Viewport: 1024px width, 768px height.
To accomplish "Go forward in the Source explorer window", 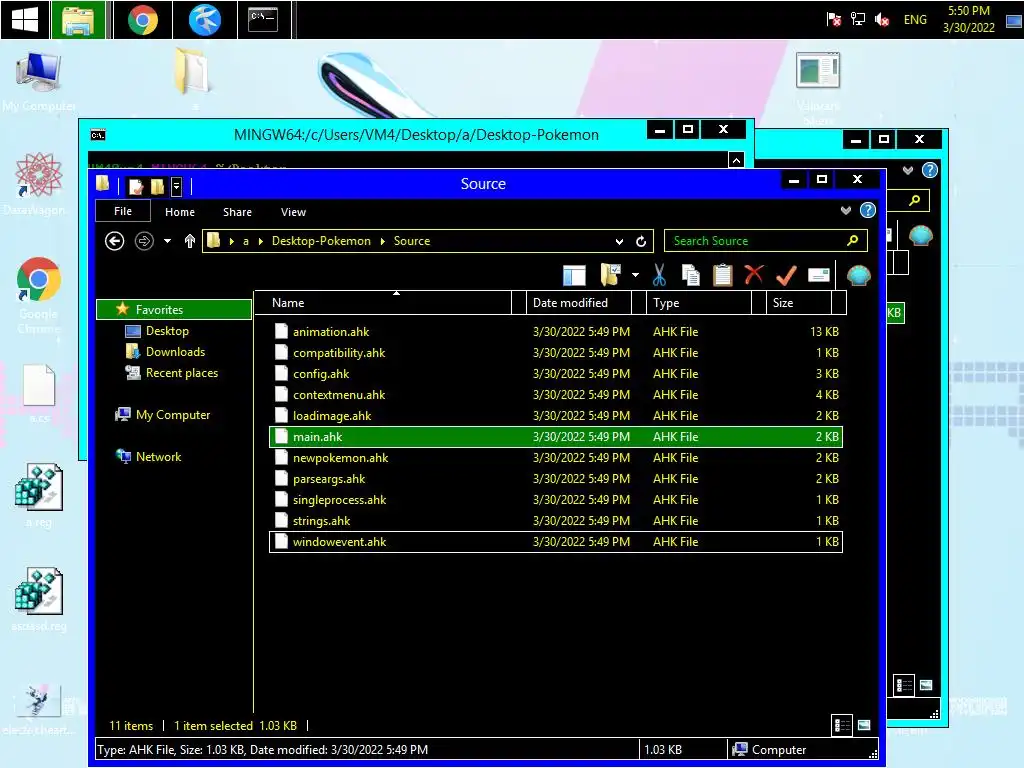I will click(144, 241).
